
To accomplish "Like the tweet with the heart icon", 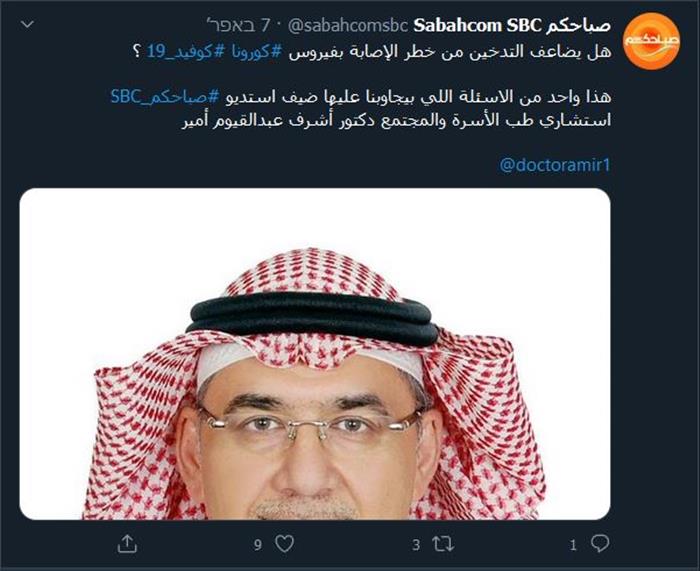I will tap(284, 544).
